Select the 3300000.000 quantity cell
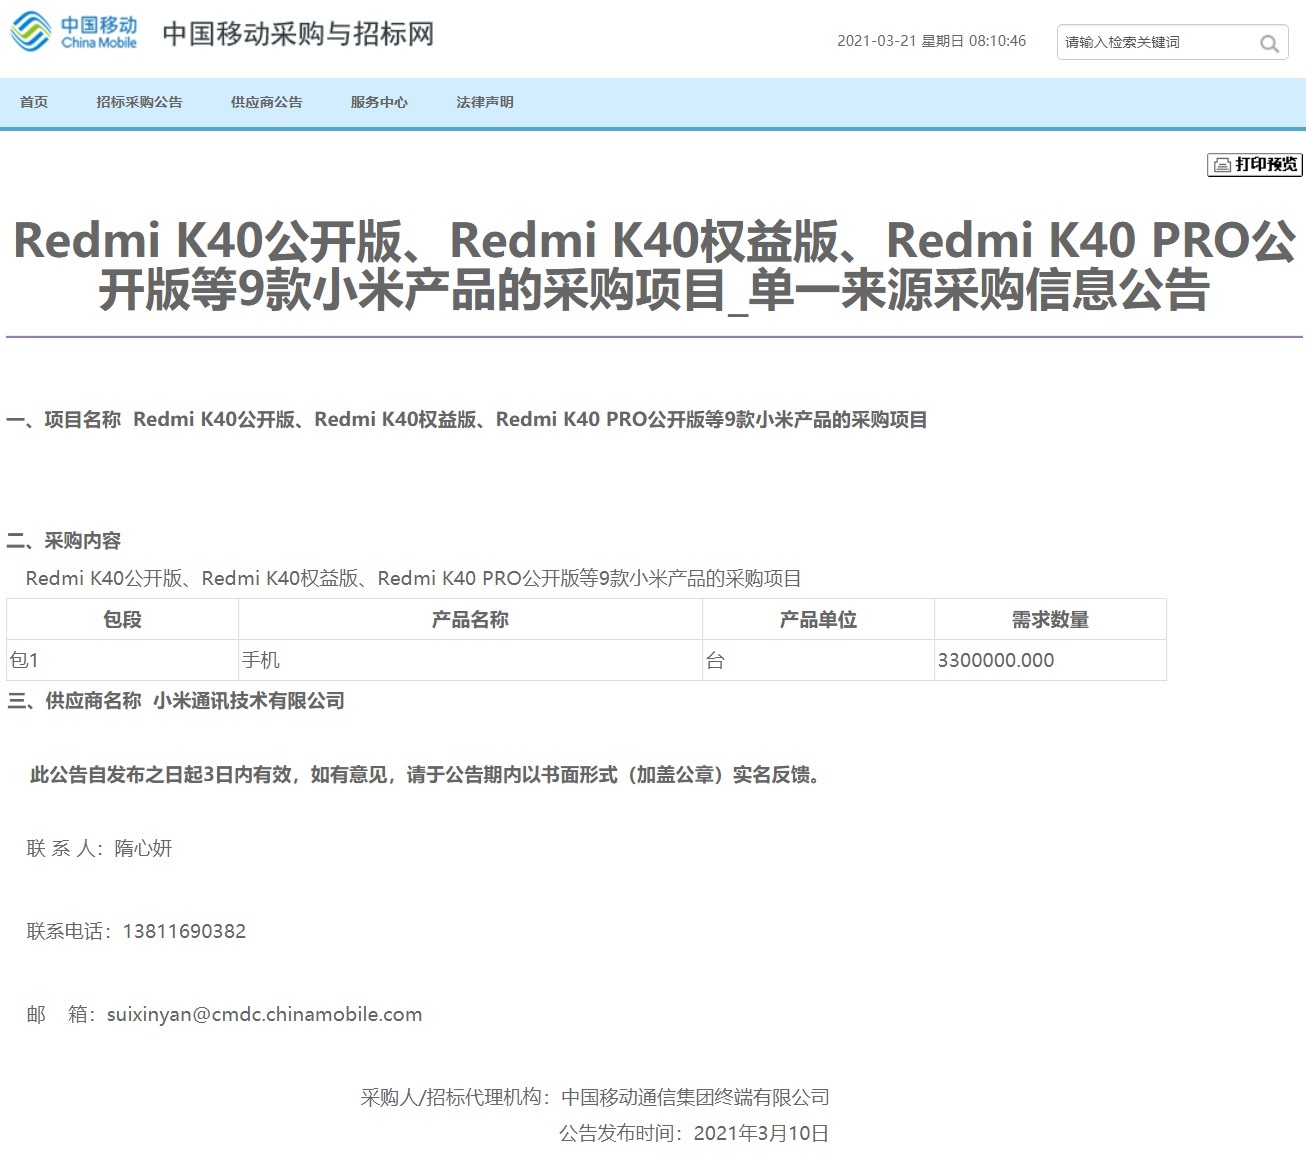The width and height of the screenshot is (1306, 1168). pos(996,660)
